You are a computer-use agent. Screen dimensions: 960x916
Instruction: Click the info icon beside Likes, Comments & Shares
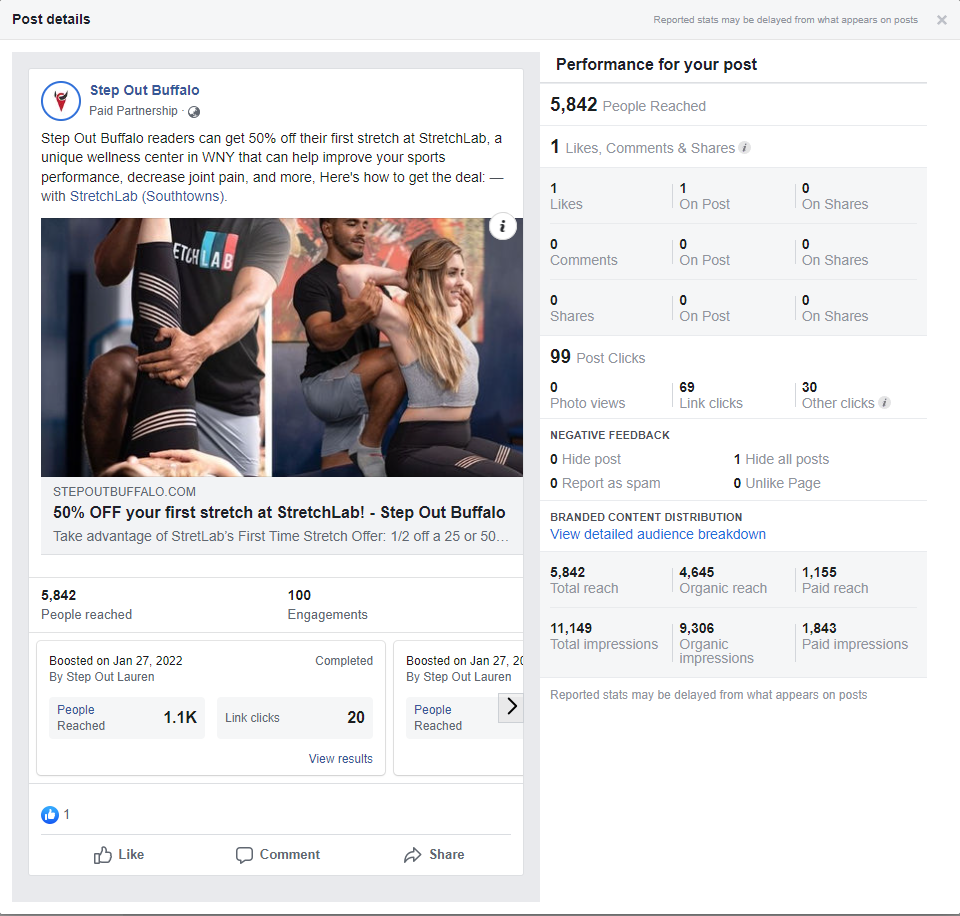click(x=744, y=148)
